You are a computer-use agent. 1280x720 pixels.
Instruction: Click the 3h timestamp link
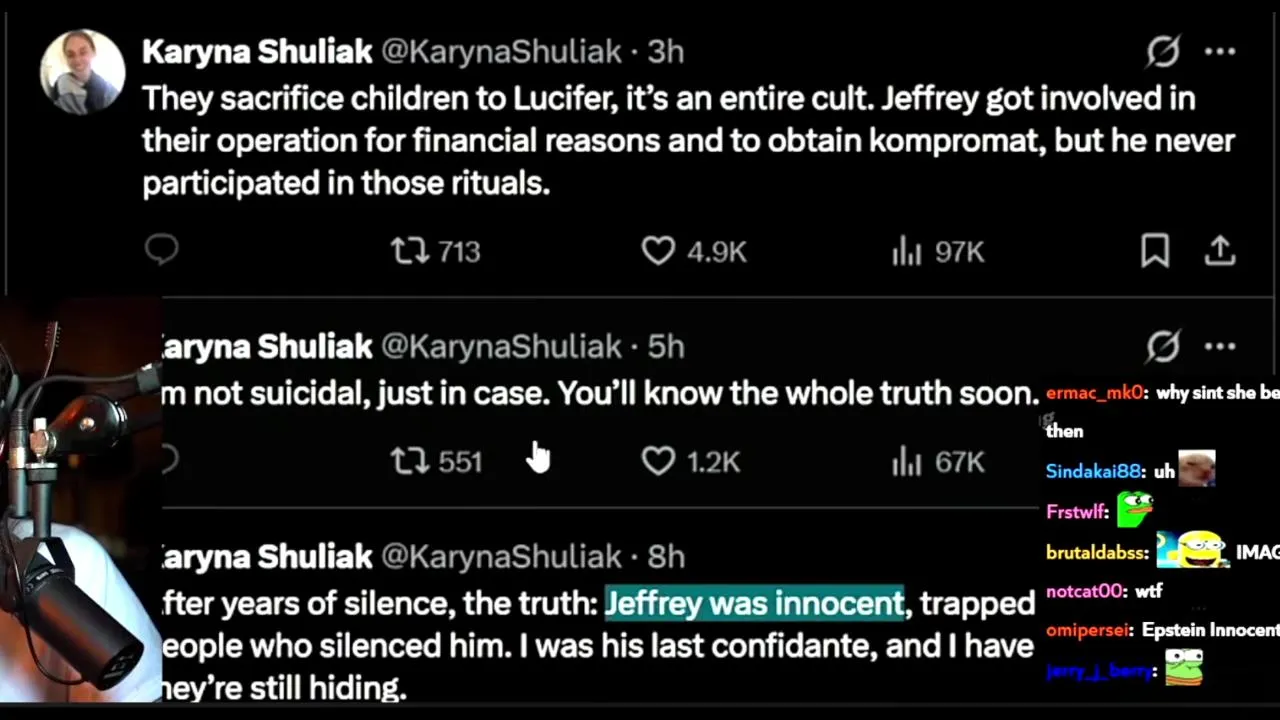[x=665, y=52]
